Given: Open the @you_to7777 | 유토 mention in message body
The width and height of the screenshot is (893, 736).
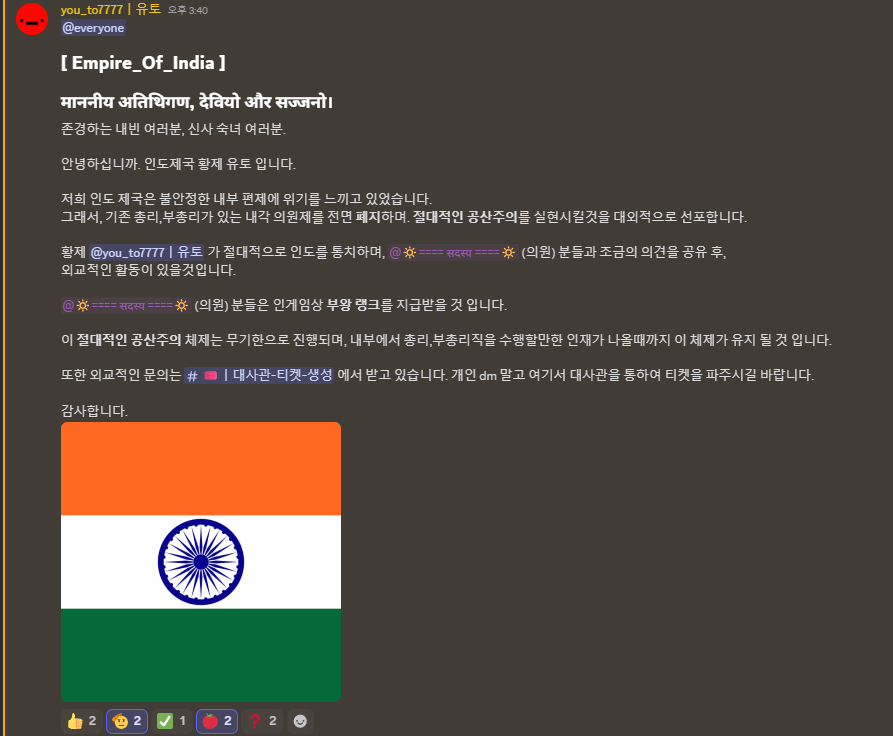Looking at the screenshot, I should [x=146, y=252].
